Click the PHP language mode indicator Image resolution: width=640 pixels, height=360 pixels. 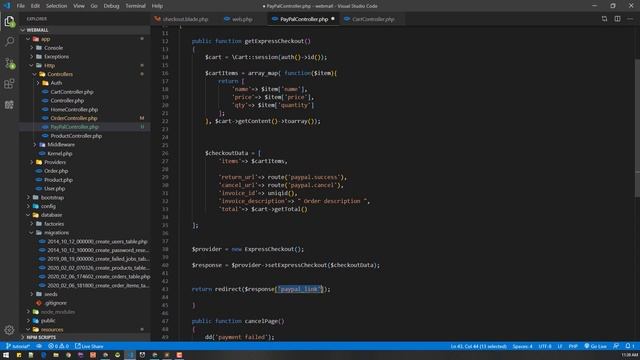573,346
